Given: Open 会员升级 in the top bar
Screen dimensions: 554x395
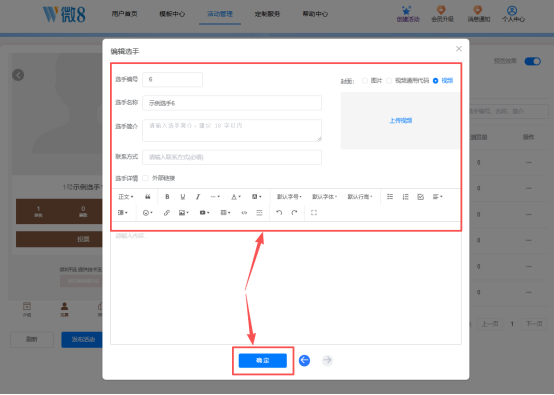Looking at the screenshot, I should click(442, 14).
